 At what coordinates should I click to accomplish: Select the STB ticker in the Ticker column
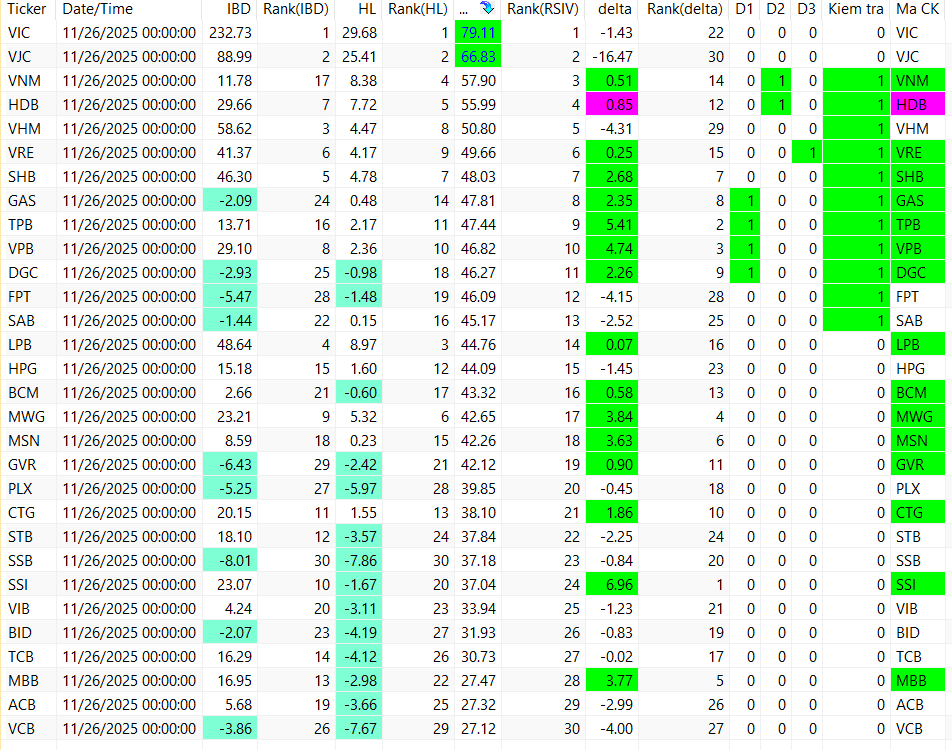pos(21,537)
